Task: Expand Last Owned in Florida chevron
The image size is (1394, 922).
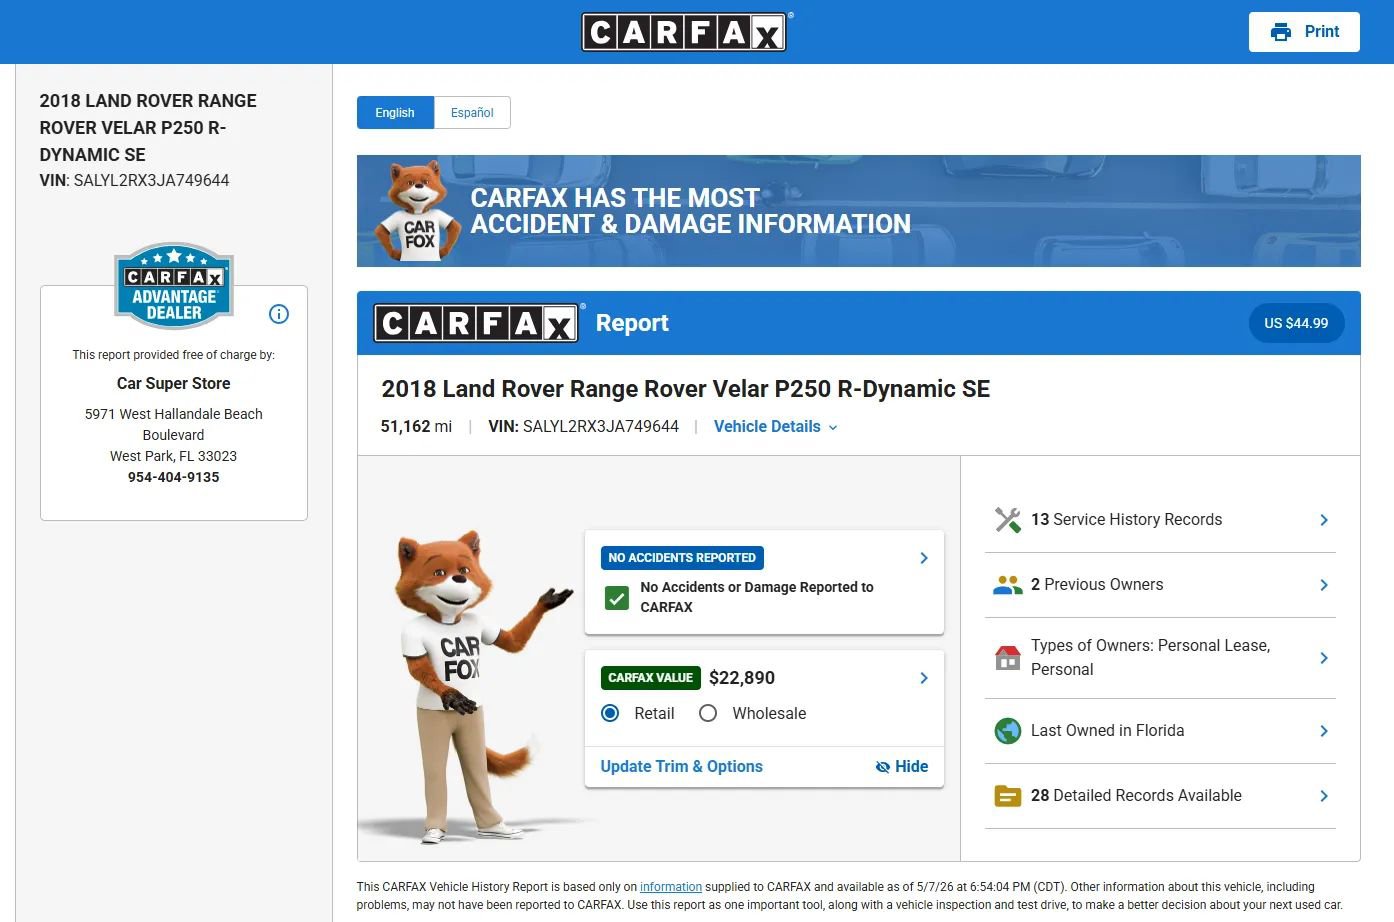Action: [1324, 731]
